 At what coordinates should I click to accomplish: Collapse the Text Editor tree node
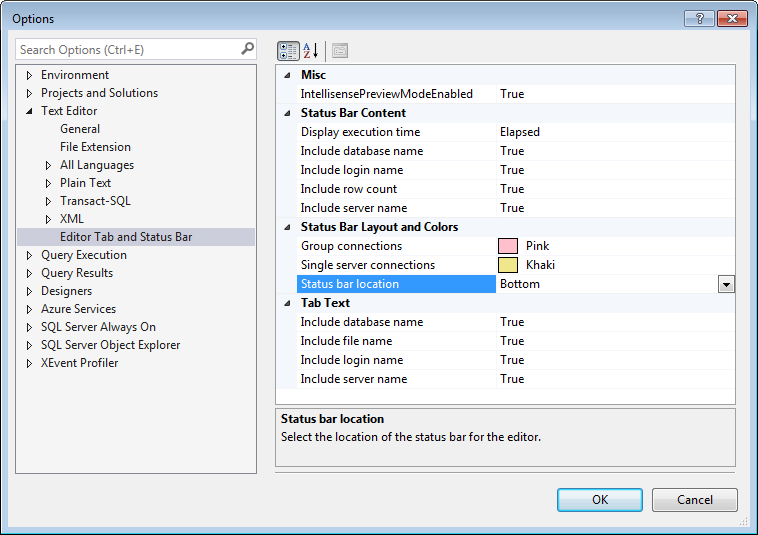[30, 111]
